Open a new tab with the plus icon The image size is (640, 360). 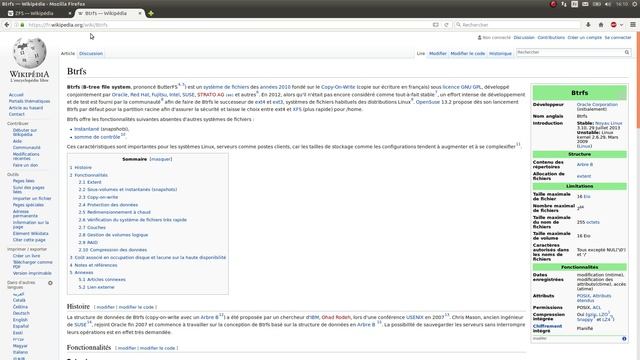[151, 13]
